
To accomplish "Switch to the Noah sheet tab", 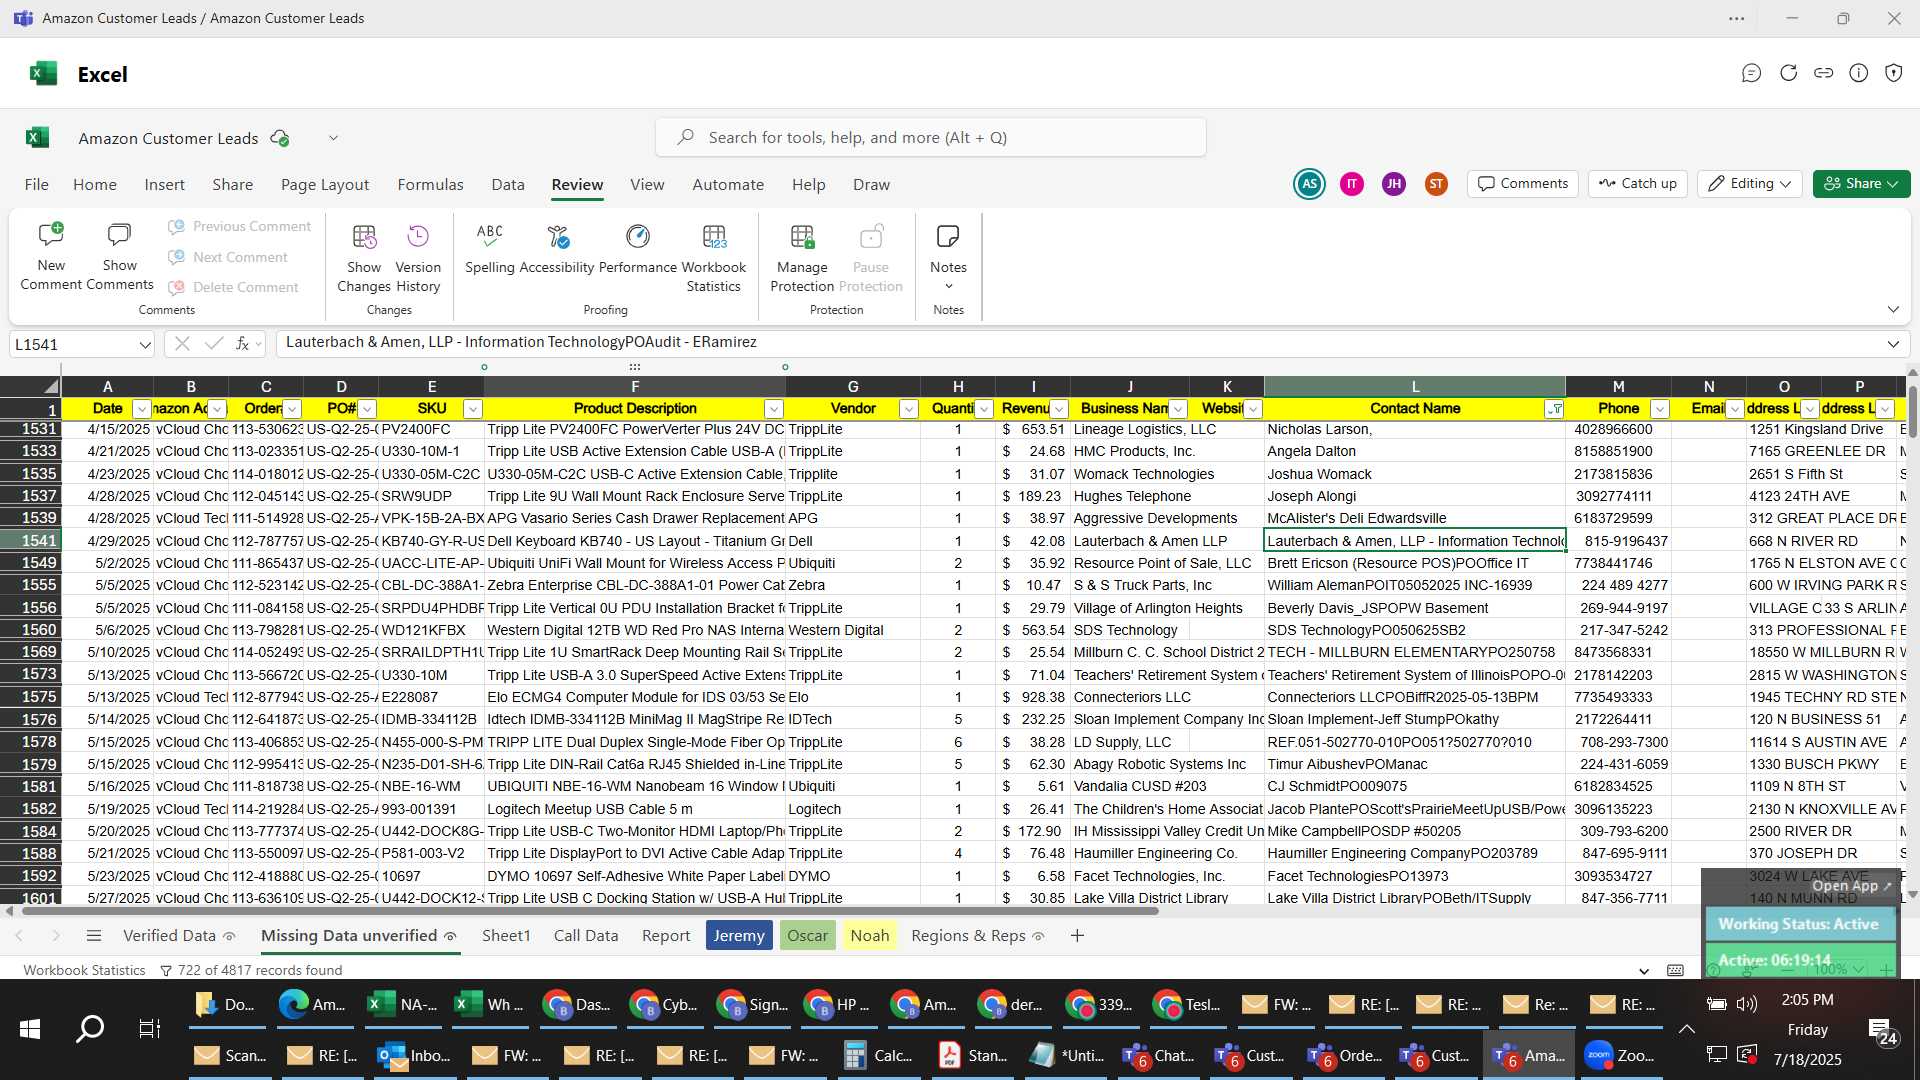I will click(x=870, y=936).
